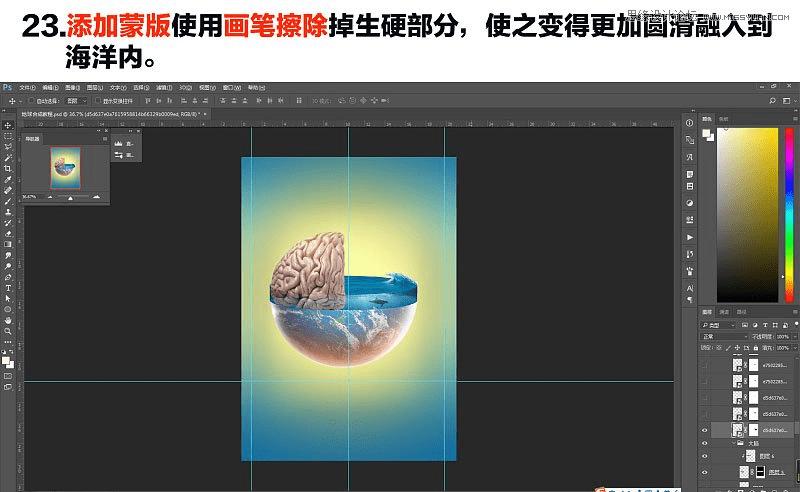The image size is (800, 492).
Task: Open the blend mode 正常 dropdown
Action: (x=724, y=337)
